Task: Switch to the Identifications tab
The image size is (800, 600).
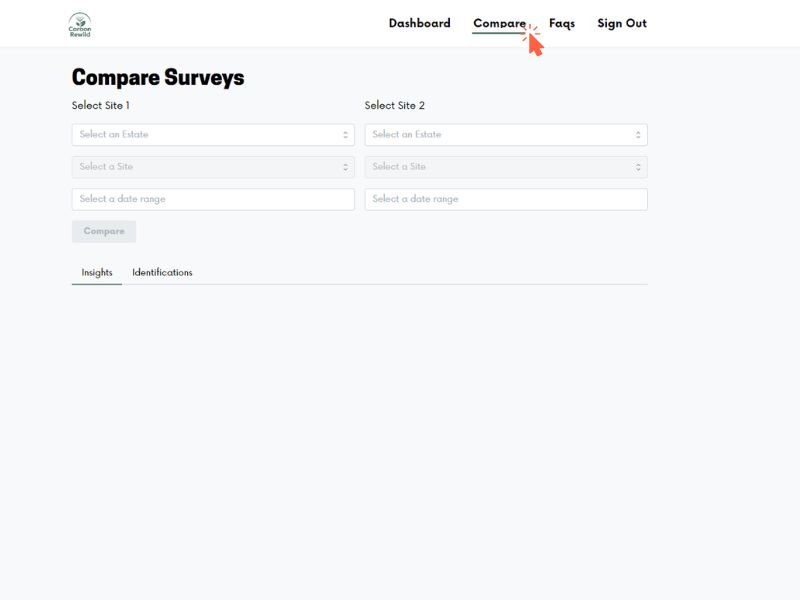Action: [x=162, y=272]
